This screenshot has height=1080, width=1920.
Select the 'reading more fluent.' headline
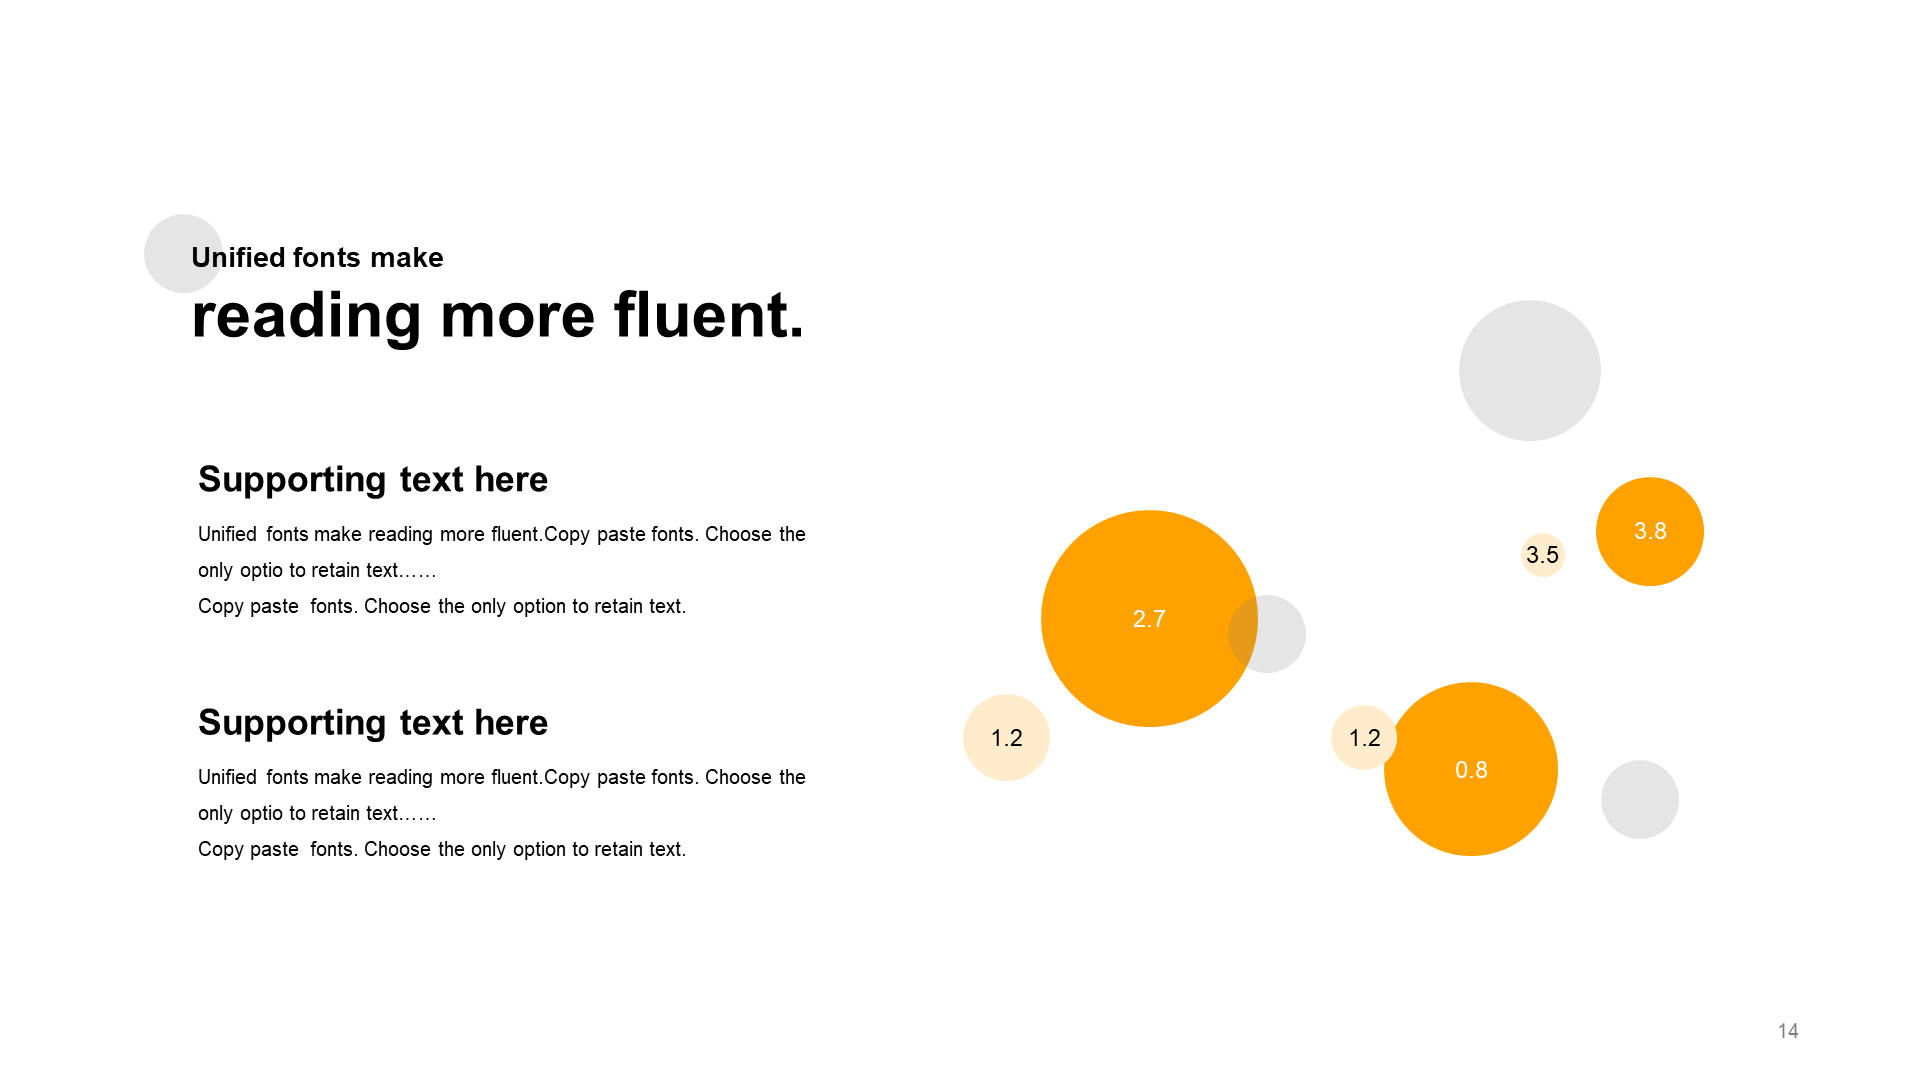pyautogui.click(x=497, y=315)
